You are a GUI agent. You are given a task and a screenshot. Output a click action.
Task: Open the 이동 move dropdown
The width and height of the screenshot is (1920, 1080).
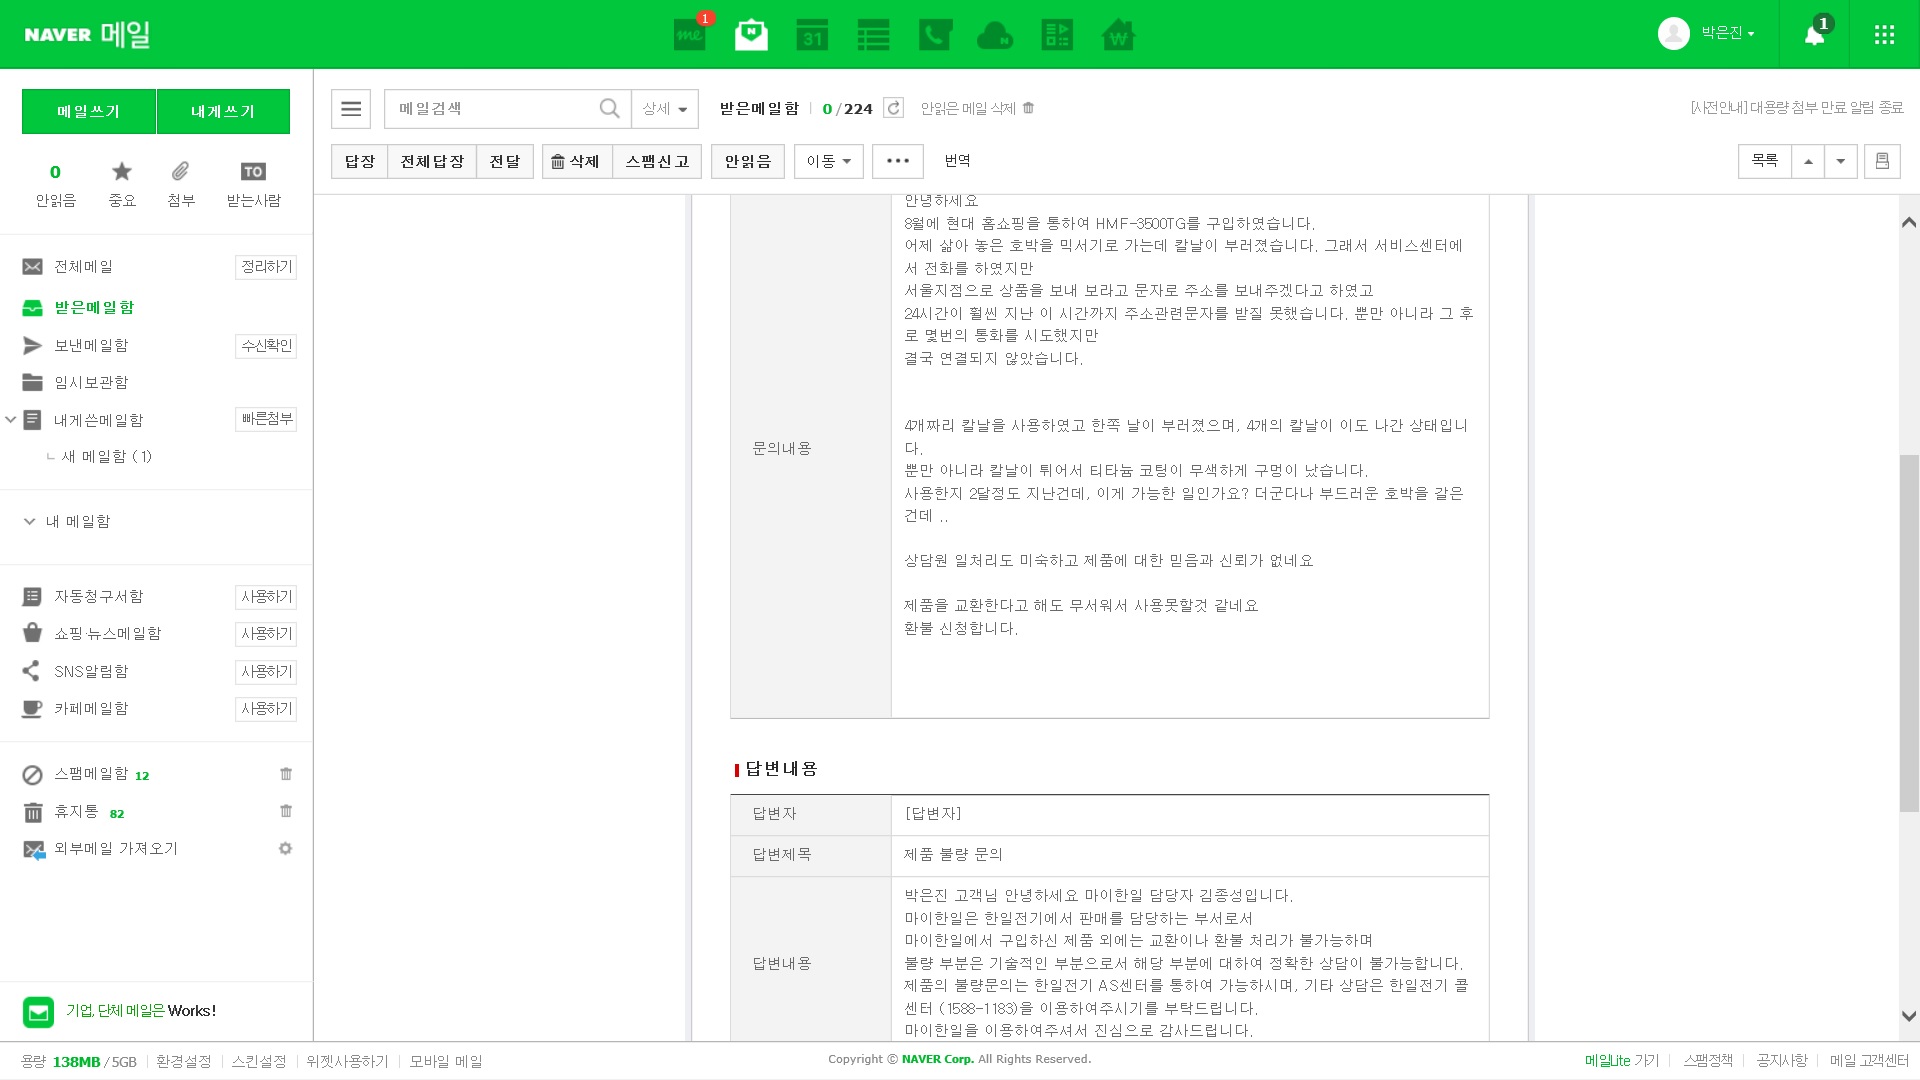828,161
